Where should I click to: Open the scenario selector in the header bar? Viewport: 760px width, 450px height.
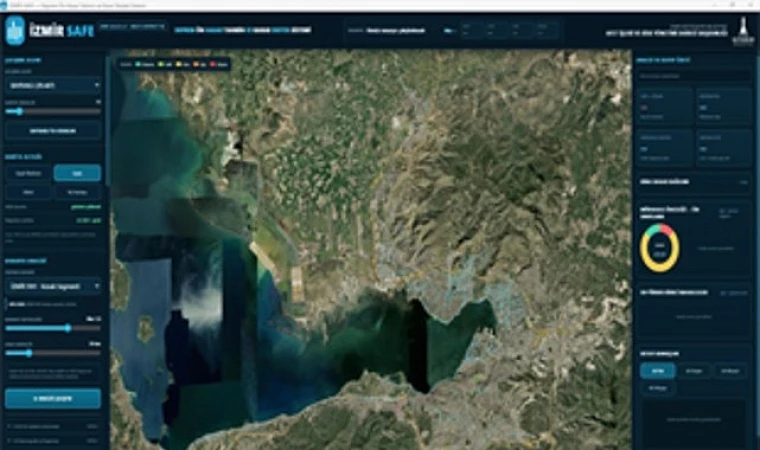click(x=396, y=31)
